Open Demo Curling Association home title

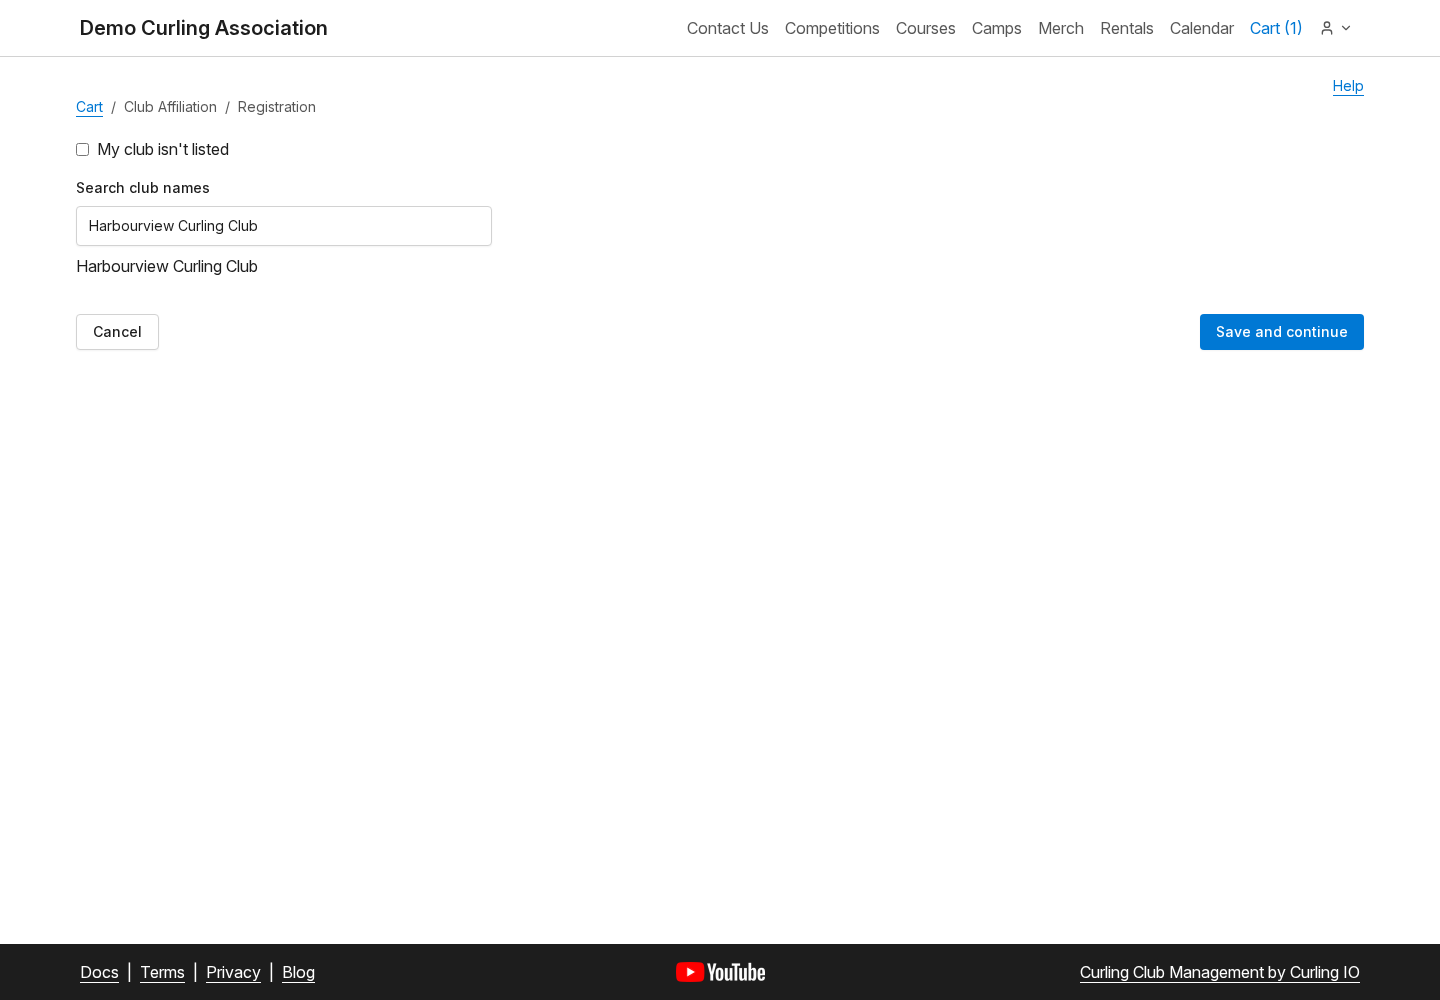pos(204,28)
